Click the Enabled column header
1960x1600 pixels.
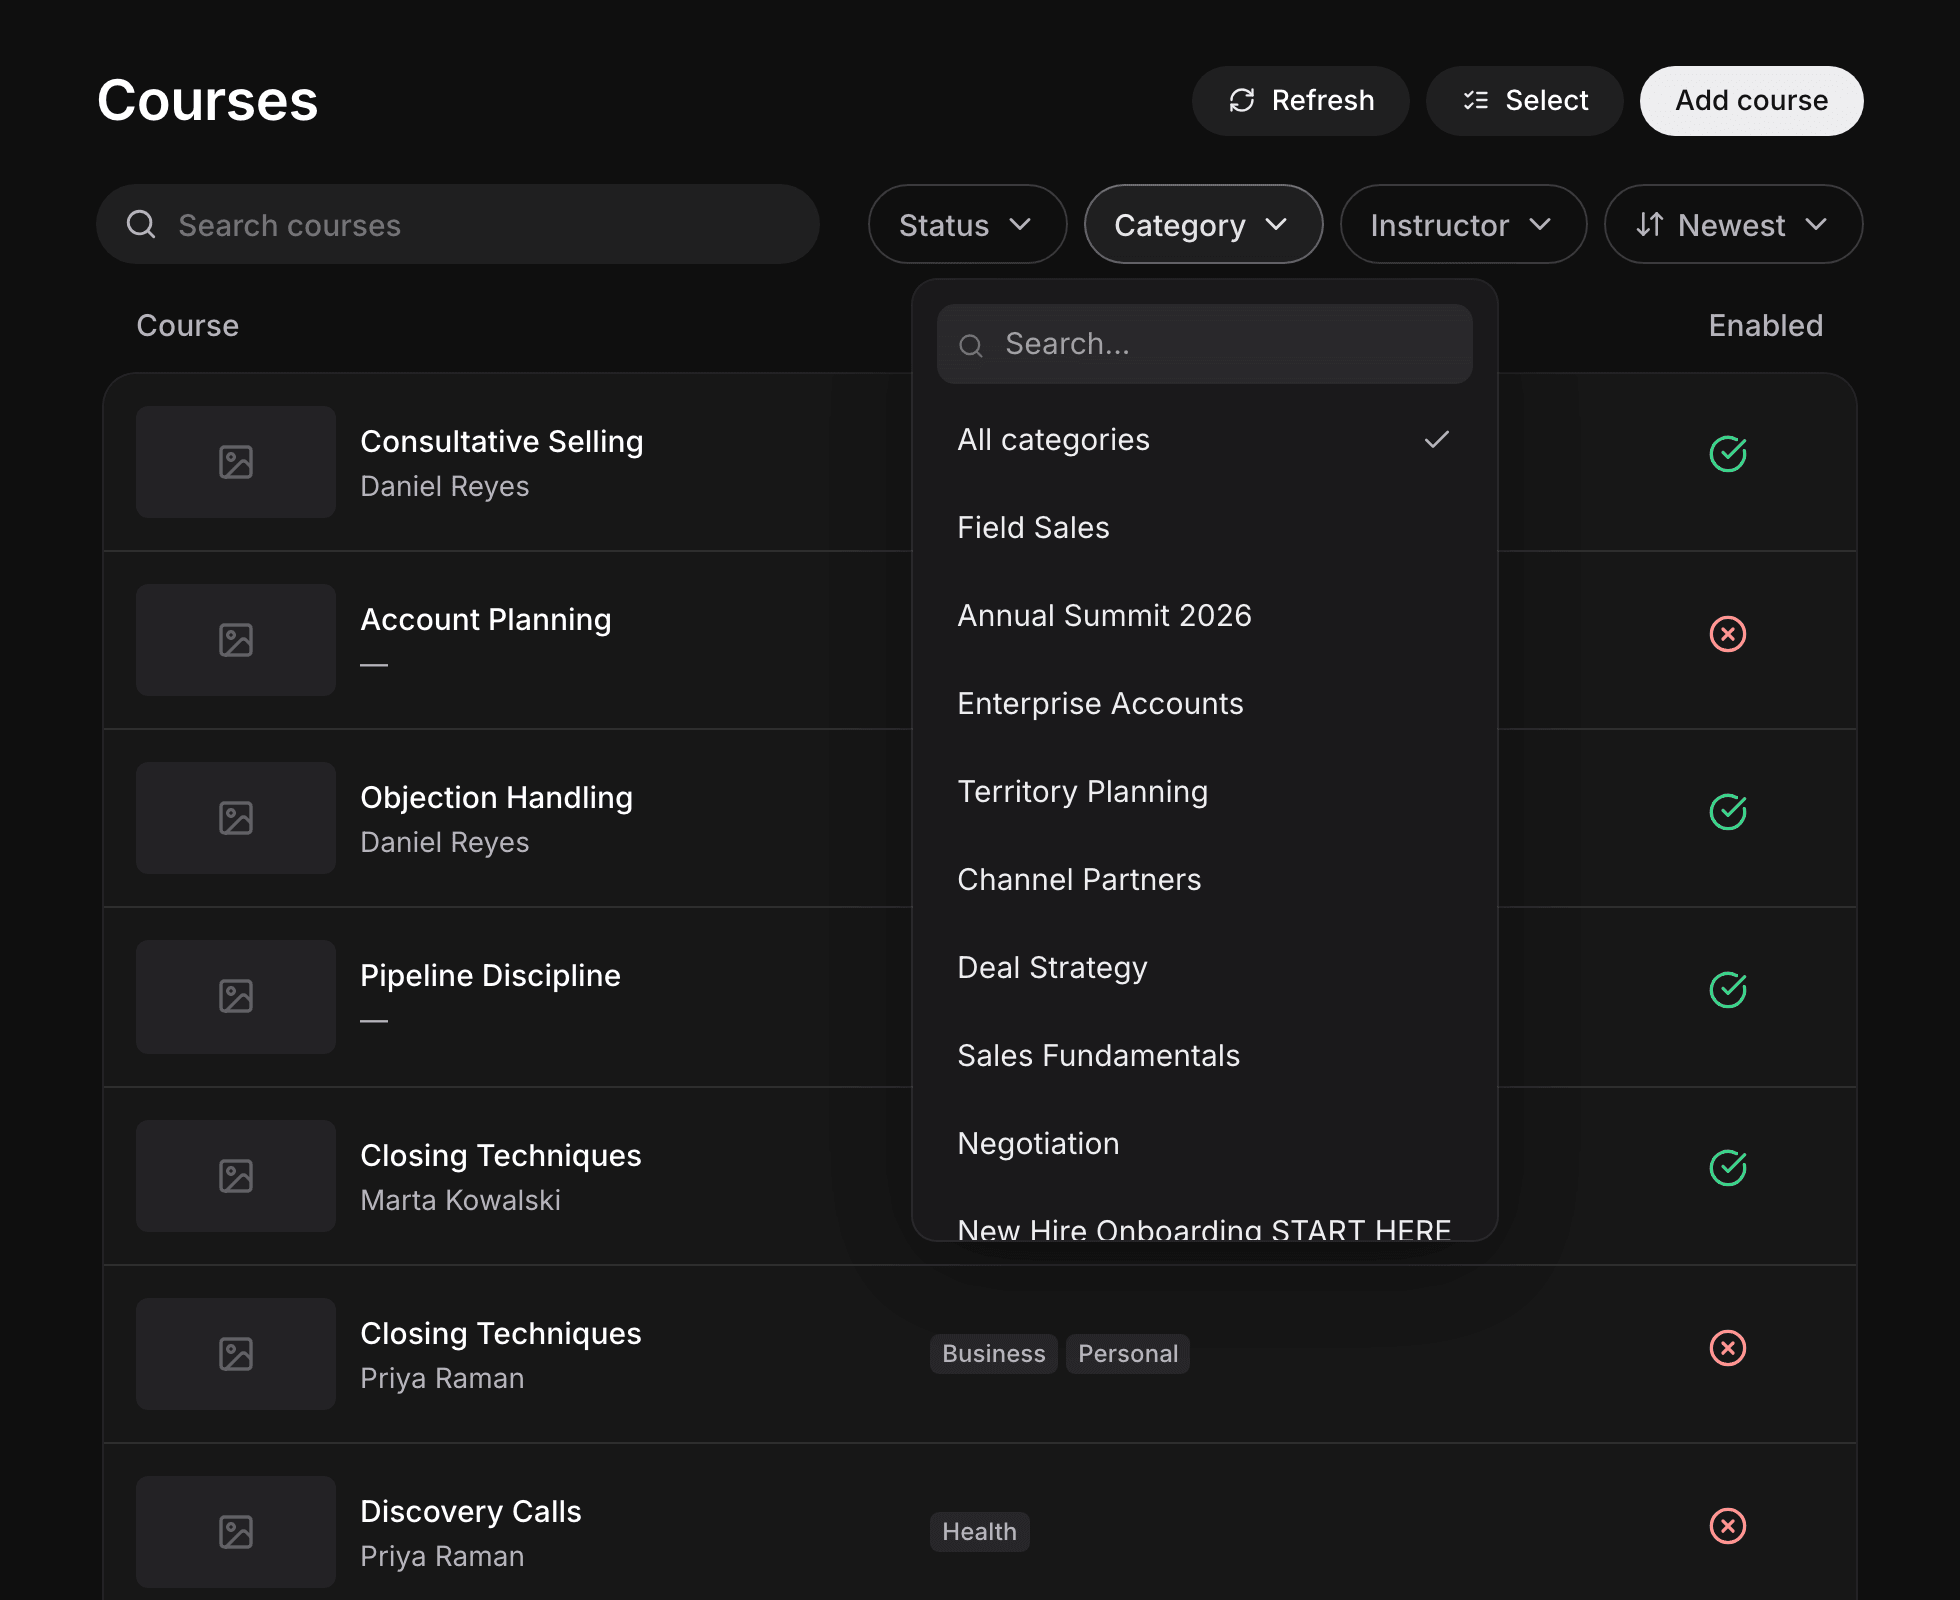tap(1765, 325)
